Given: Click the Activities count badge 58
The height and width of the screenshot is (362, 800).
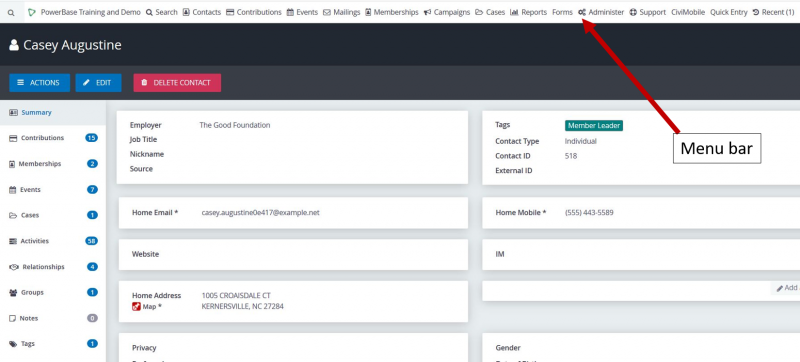Looking at the screenshot, I should click(92, 241).
